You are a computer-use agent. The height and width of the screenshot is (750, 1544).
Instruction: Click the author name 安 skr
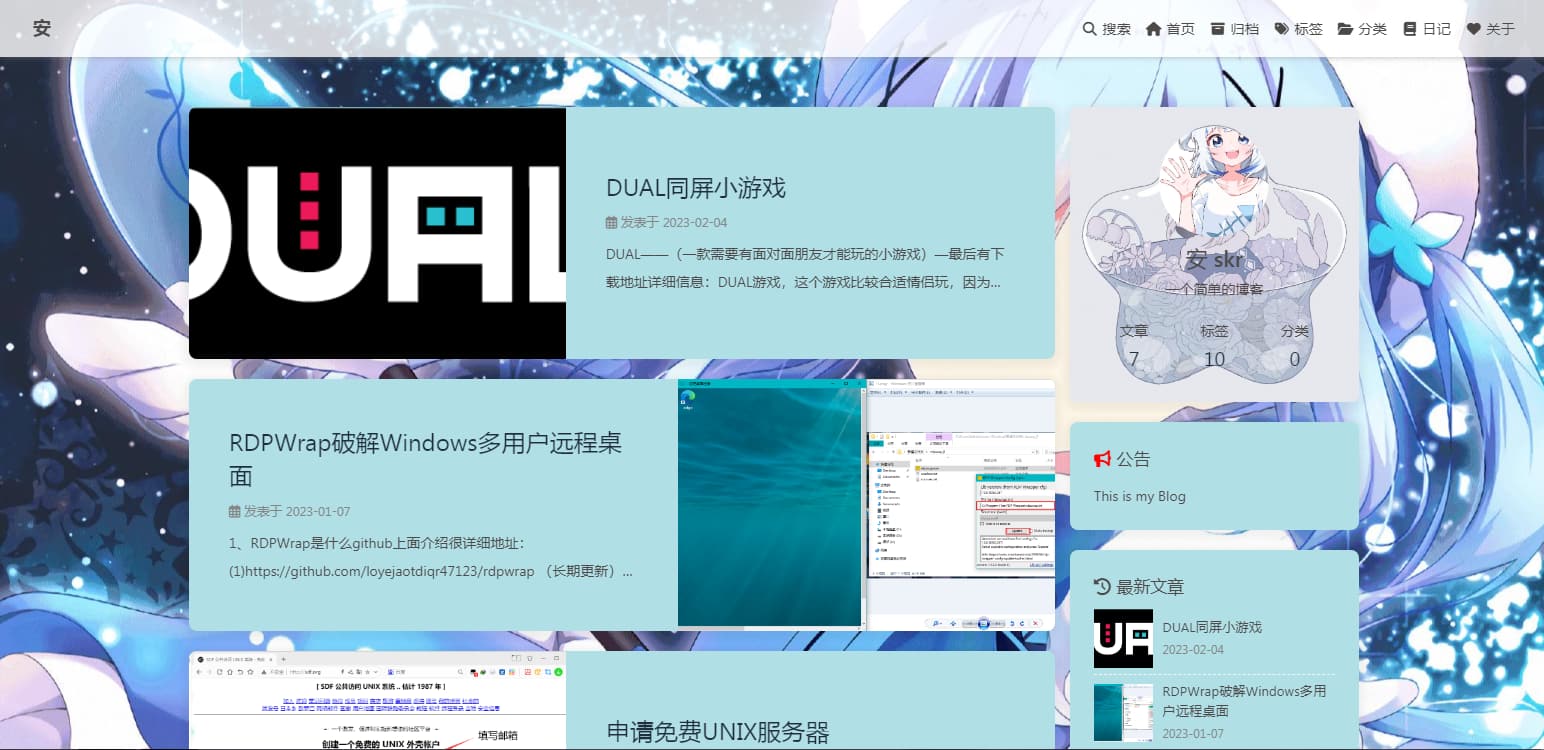1214,260
